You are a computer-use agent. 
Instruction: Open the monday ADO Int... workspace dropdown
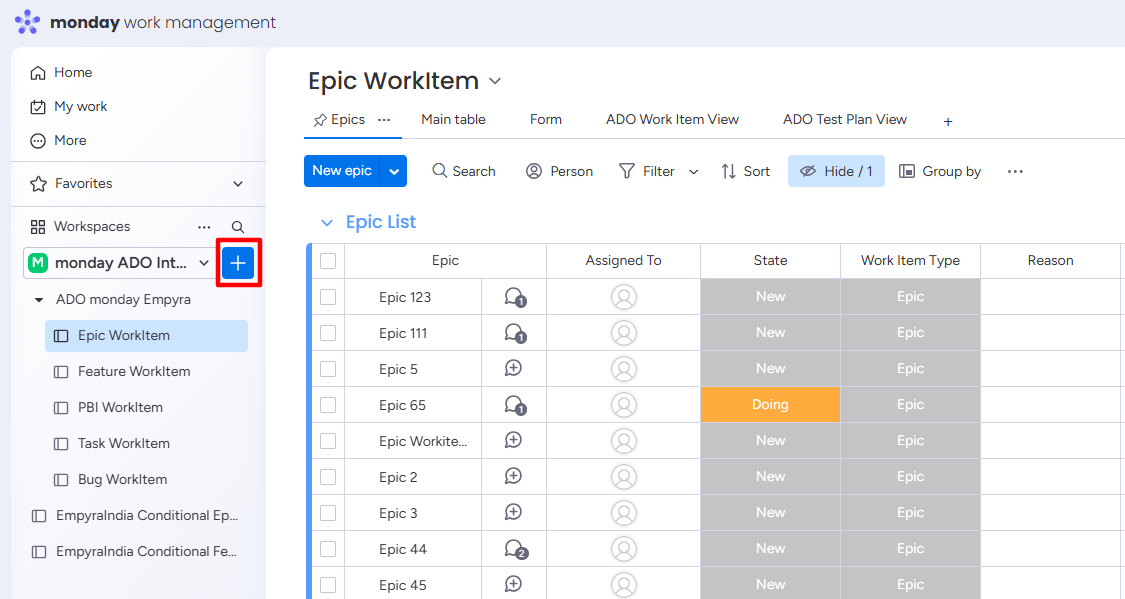204,263
